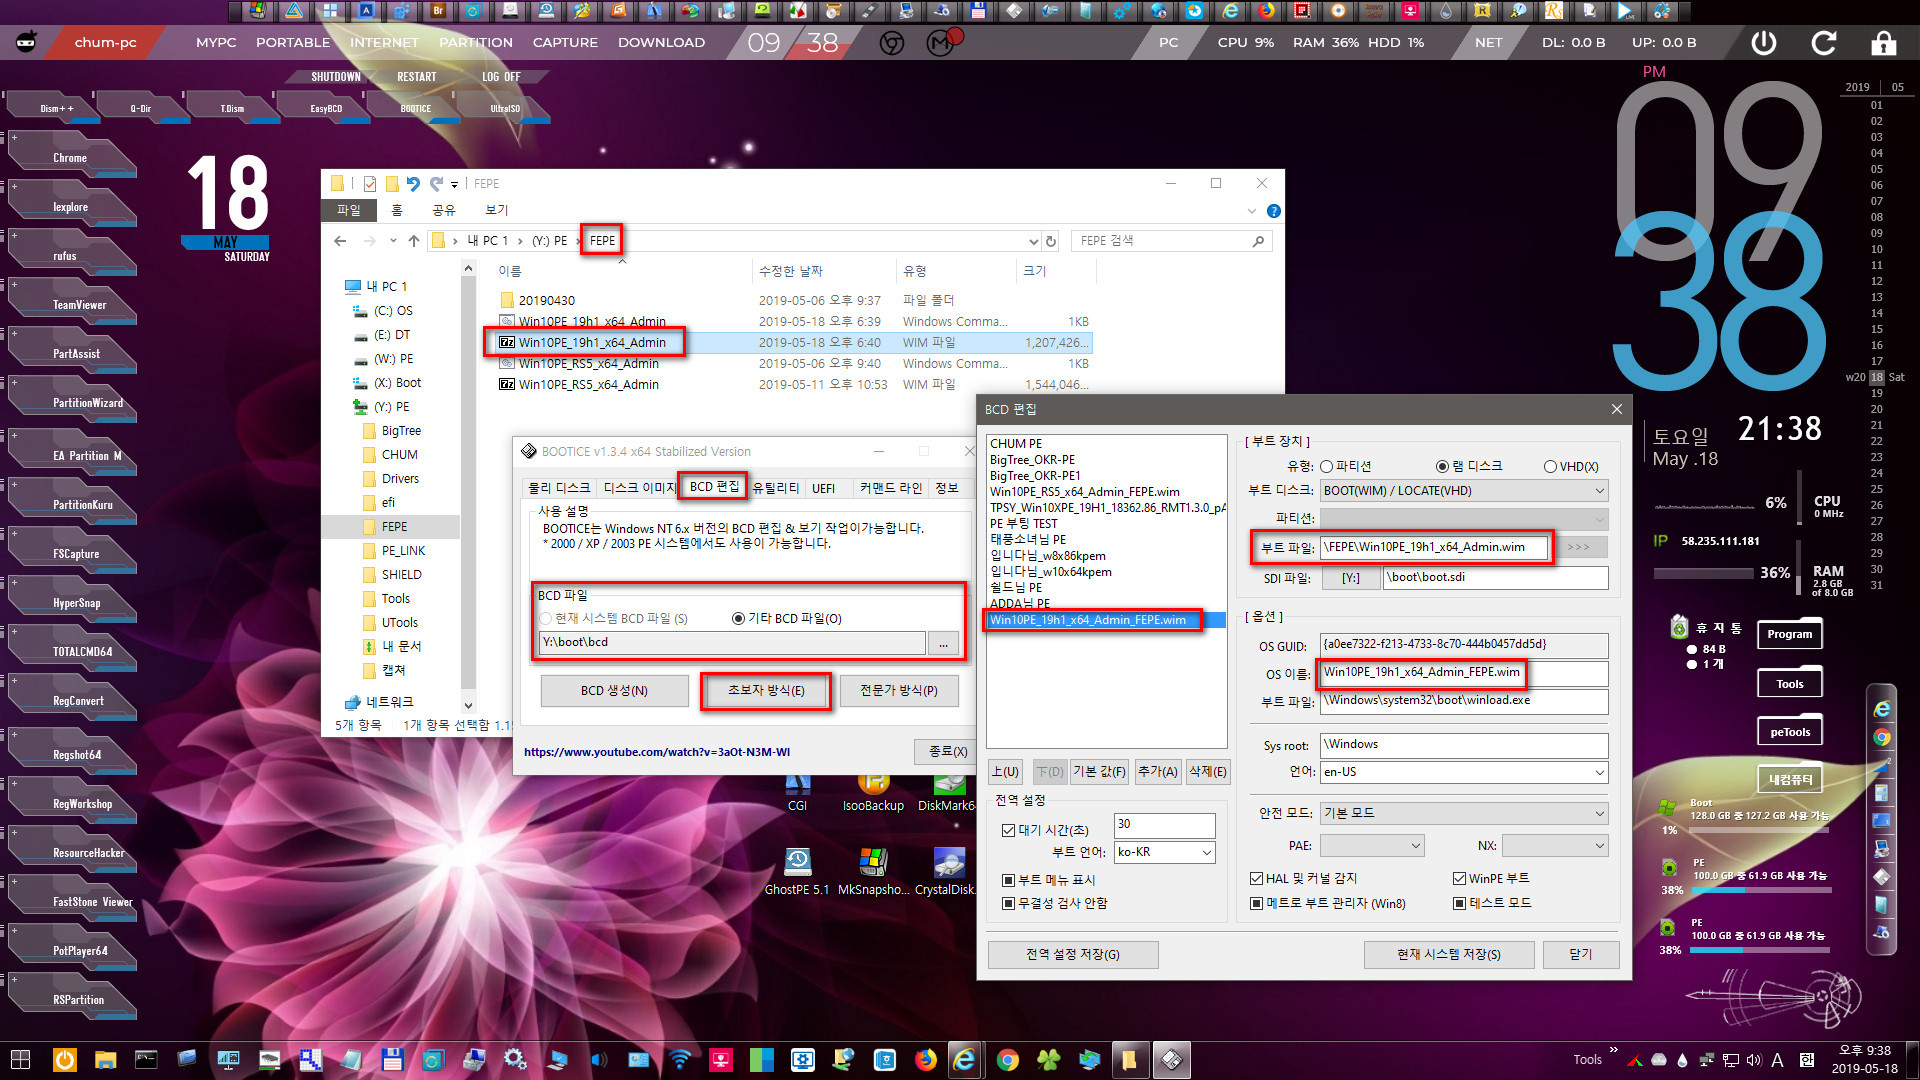Click 전역 설정 저장(G) button
This screenshot has width=1920, height=1080.
(x=1073, y=954)
